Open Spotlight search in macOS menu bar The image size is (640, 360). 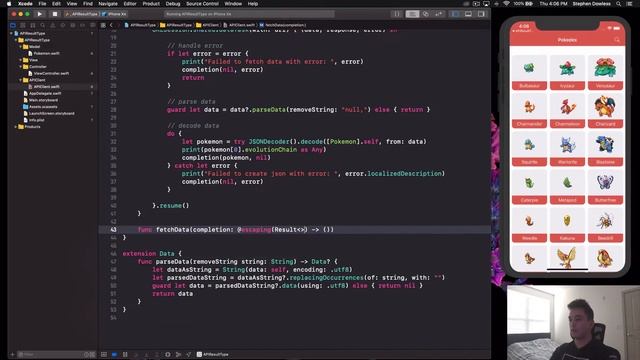pos(619,4)
